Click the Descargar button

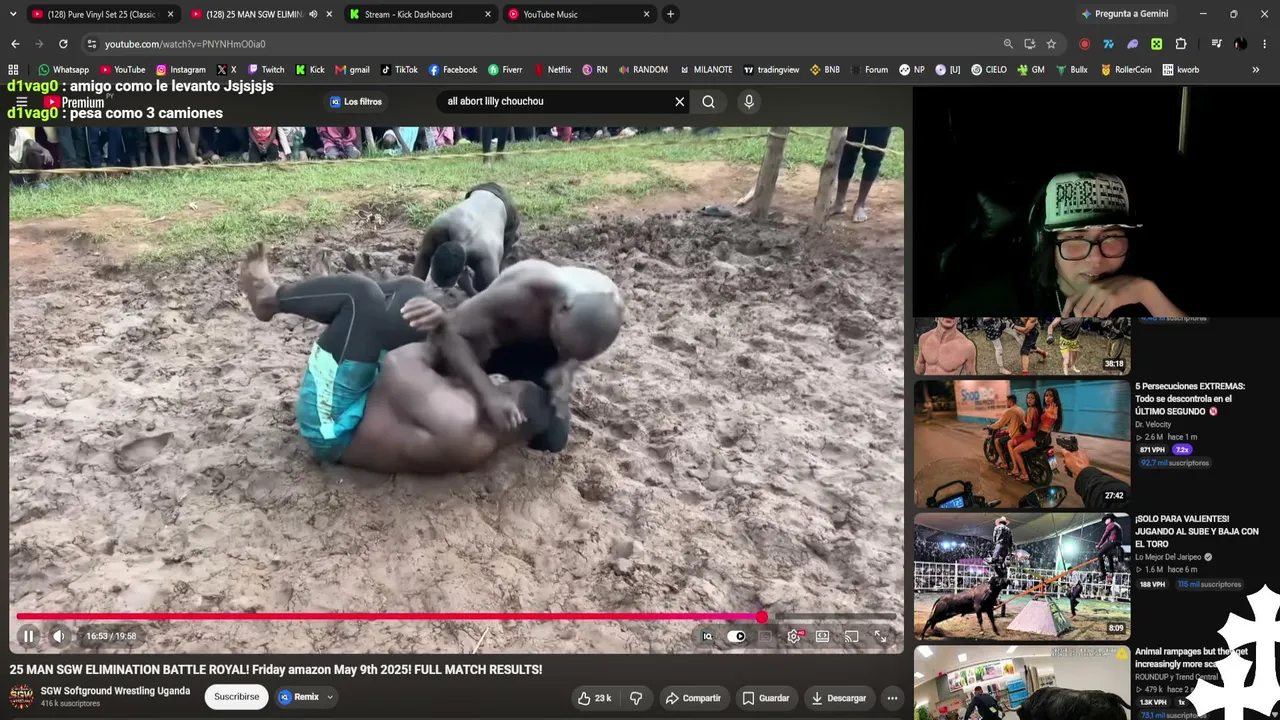(x=838, y=698)
